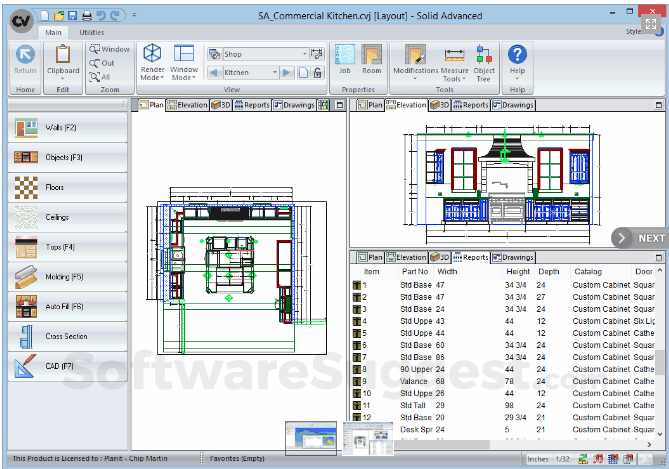
Task: Click the Width column header
Action: coord(447,271)
